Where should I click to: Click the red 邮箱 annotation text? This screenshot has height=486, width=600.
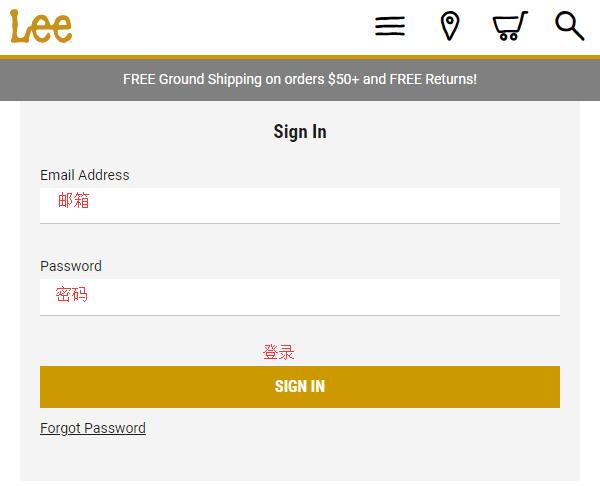[73, 201]
